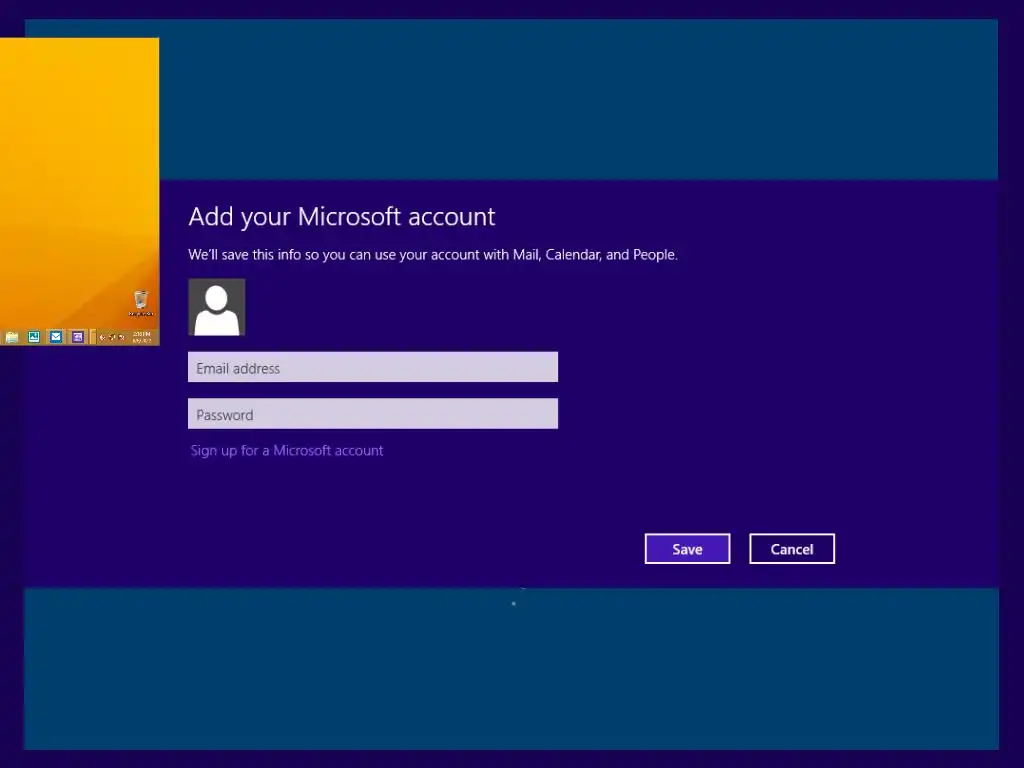1024x768 pixels.
Task: Open the Sign up for a Microsoft account link
Action: tap(287, 451)
